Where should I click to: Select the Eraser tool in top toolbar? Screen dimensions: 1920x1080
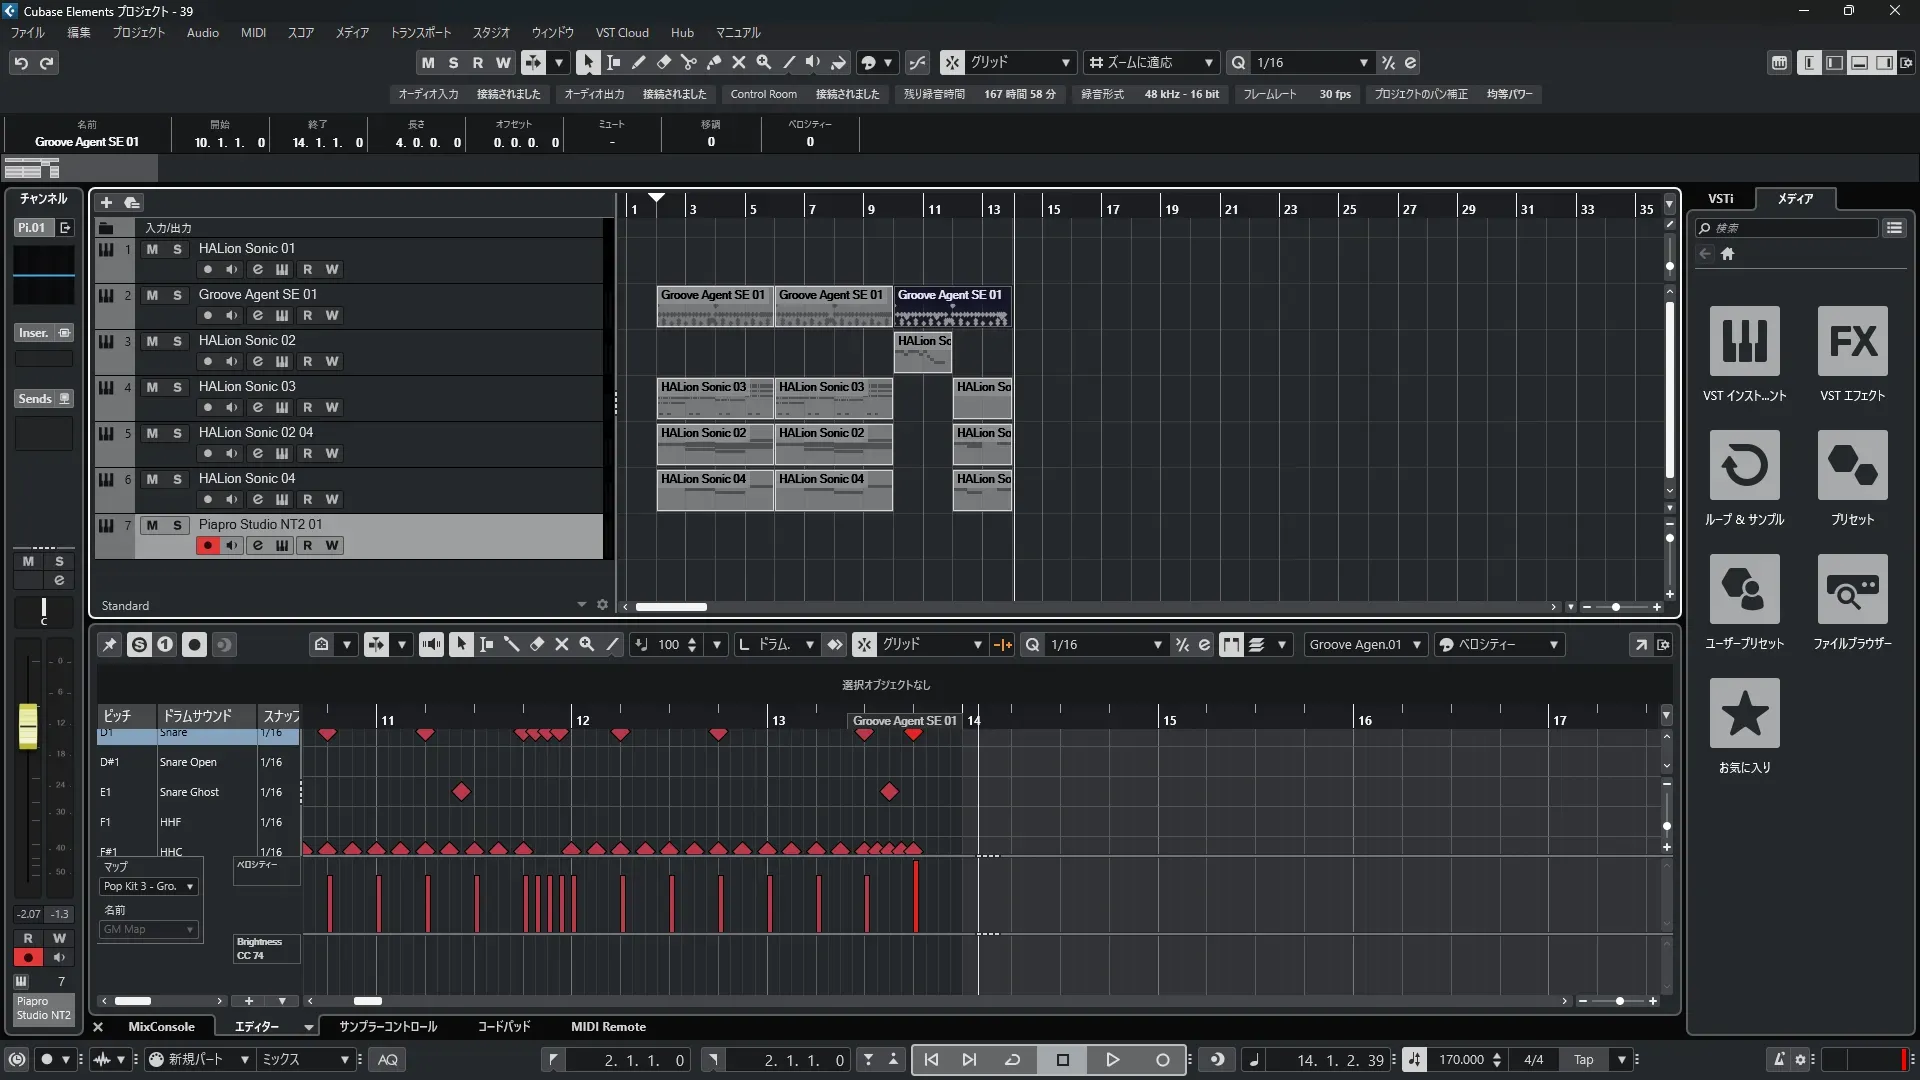click(x=663, y=62)
